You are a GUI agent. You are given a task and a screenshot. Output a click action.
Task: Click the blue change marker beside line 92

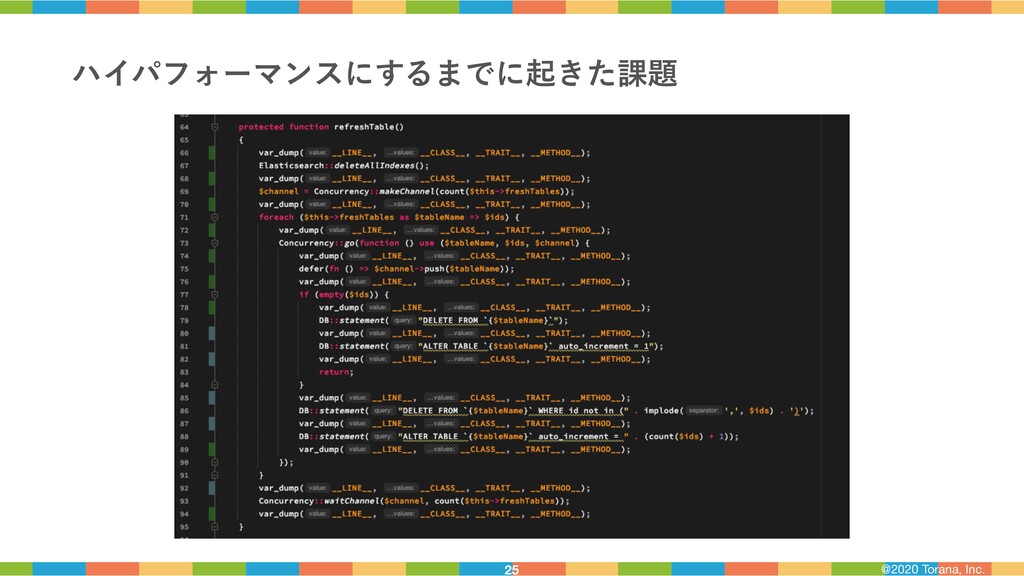[x=212, y=488]
